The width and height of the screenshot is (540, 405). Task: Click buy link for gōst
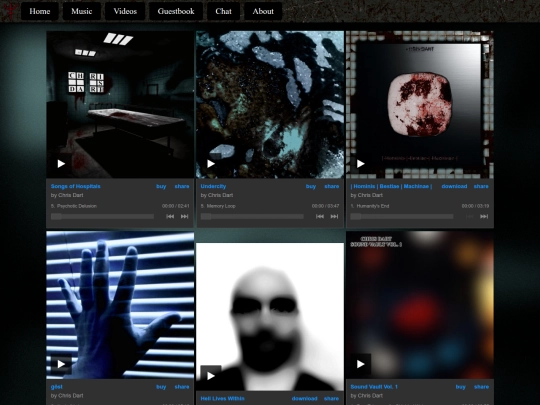(161, 387)
